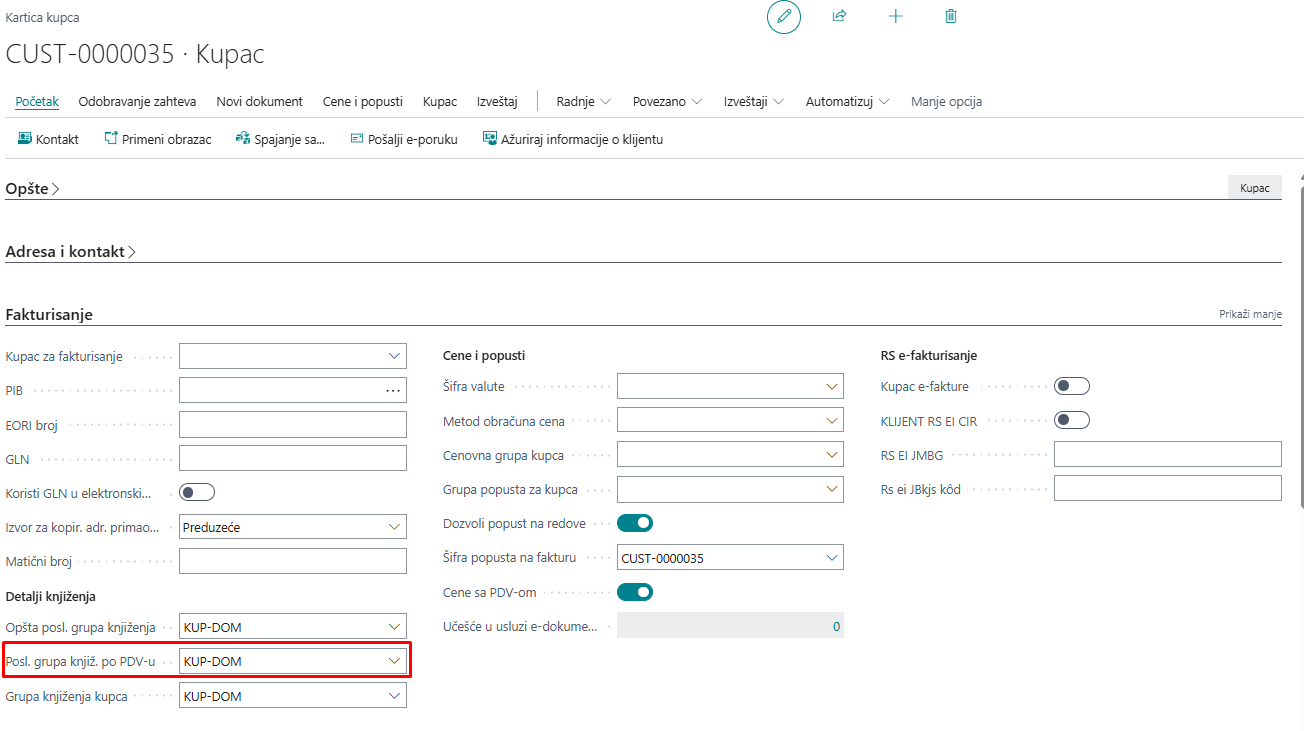Switch to Novi dokument tab
This screenshot has width=1304, height=731.
[x=259, y=101]
